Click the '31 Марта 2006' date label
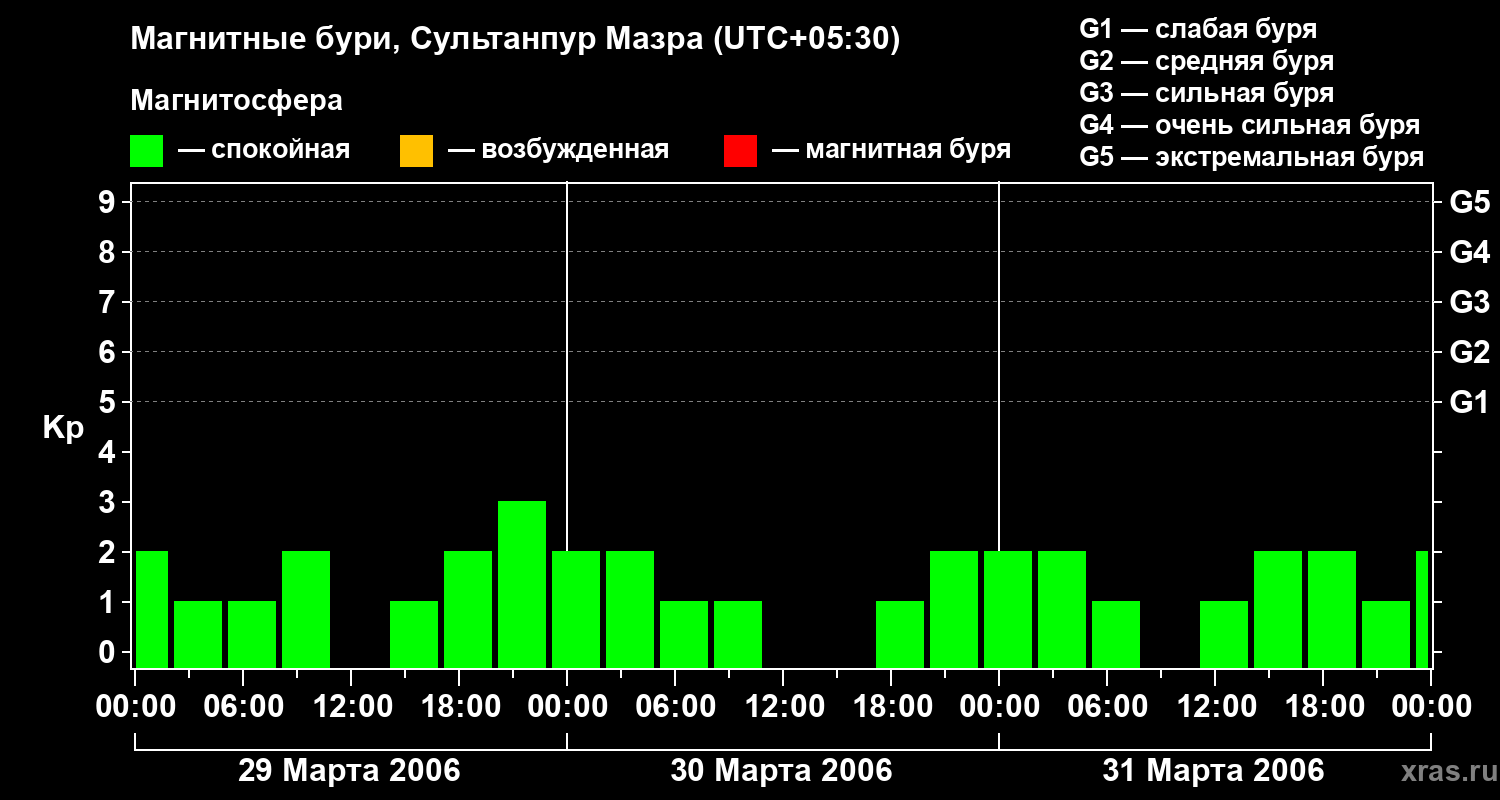The height and width of the screenshot is (800, 1500). (1213, 770)
